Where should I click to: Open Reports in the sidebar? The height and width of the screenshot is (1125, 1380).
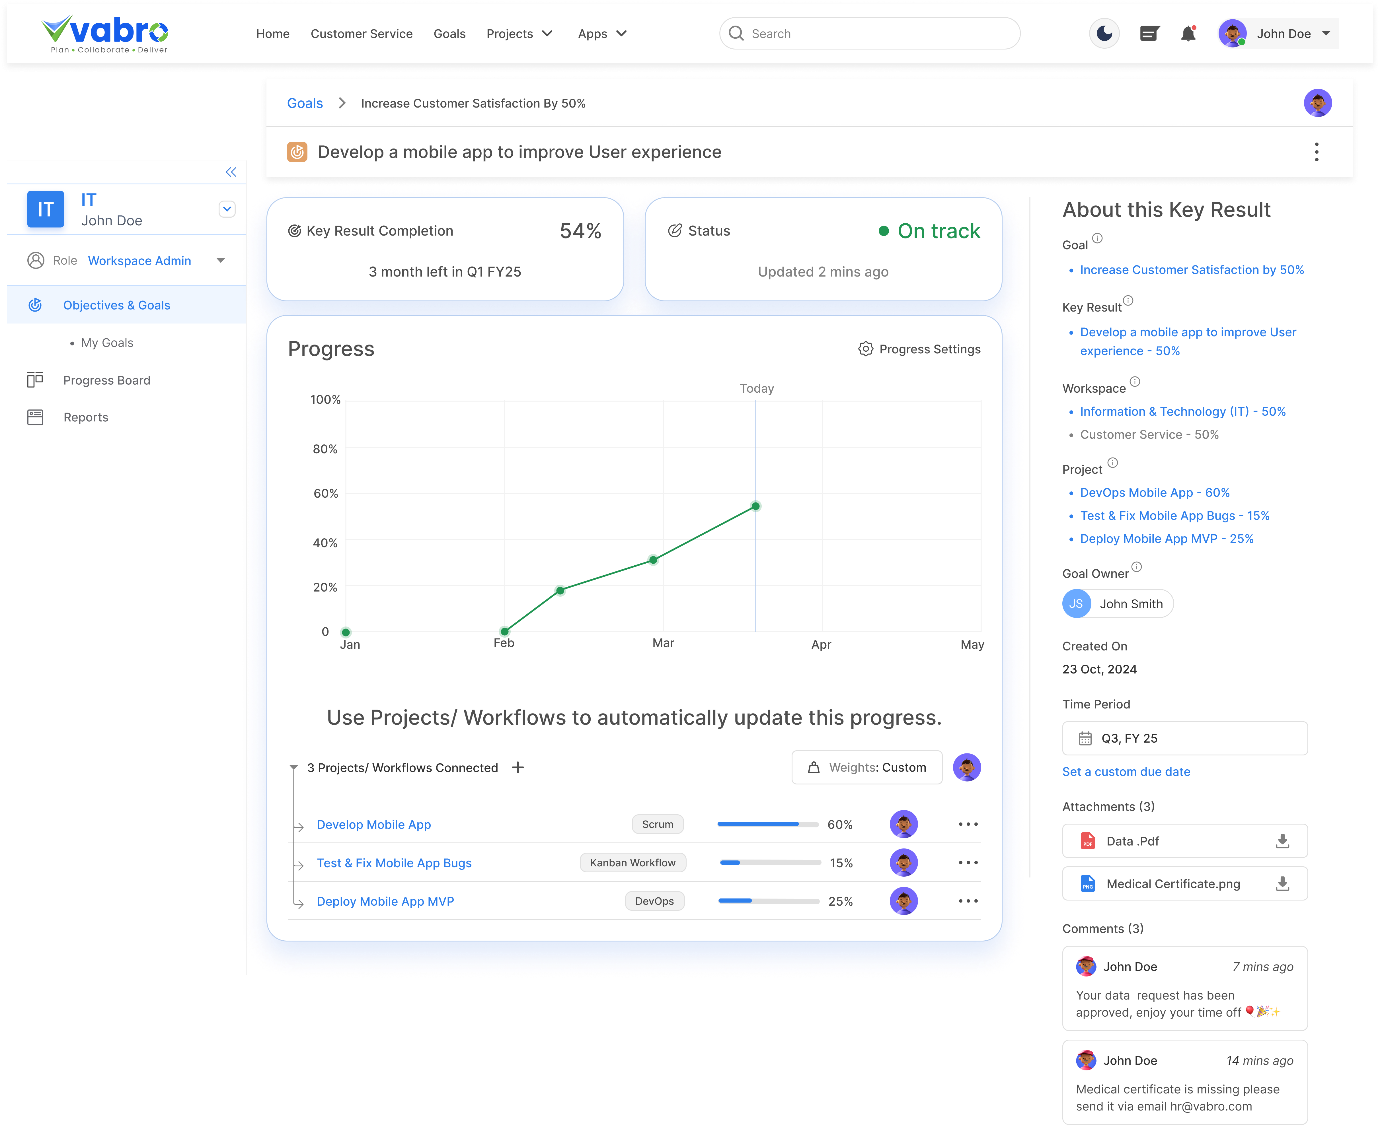pyautogui.click(x=85, y=417)
